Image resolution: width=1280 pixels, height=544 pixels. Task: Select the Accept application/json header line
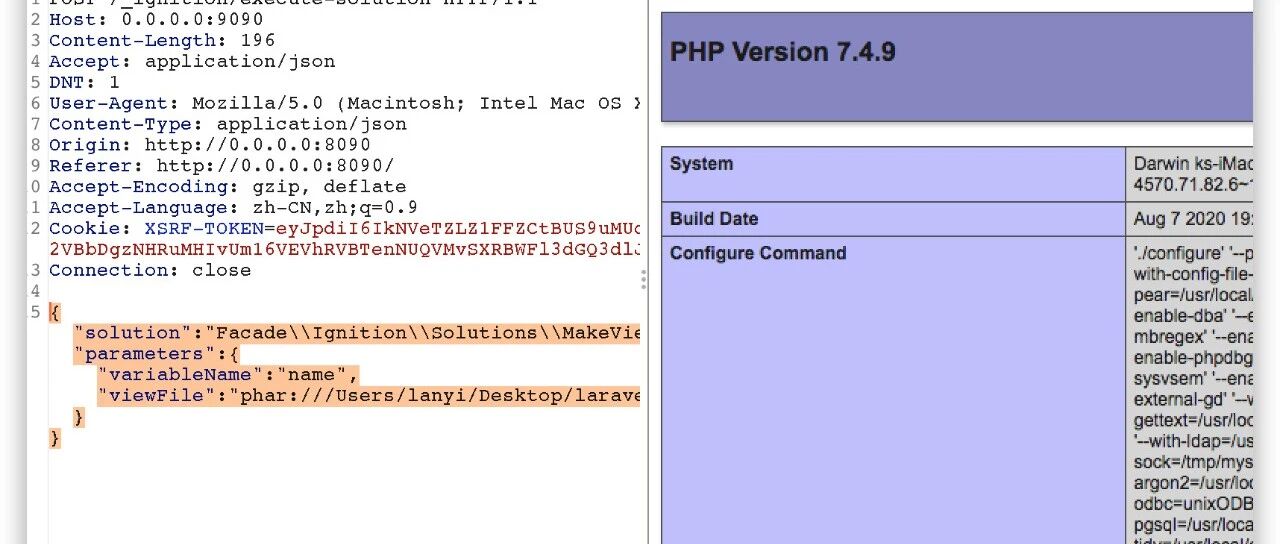click(x=192, y=61)
